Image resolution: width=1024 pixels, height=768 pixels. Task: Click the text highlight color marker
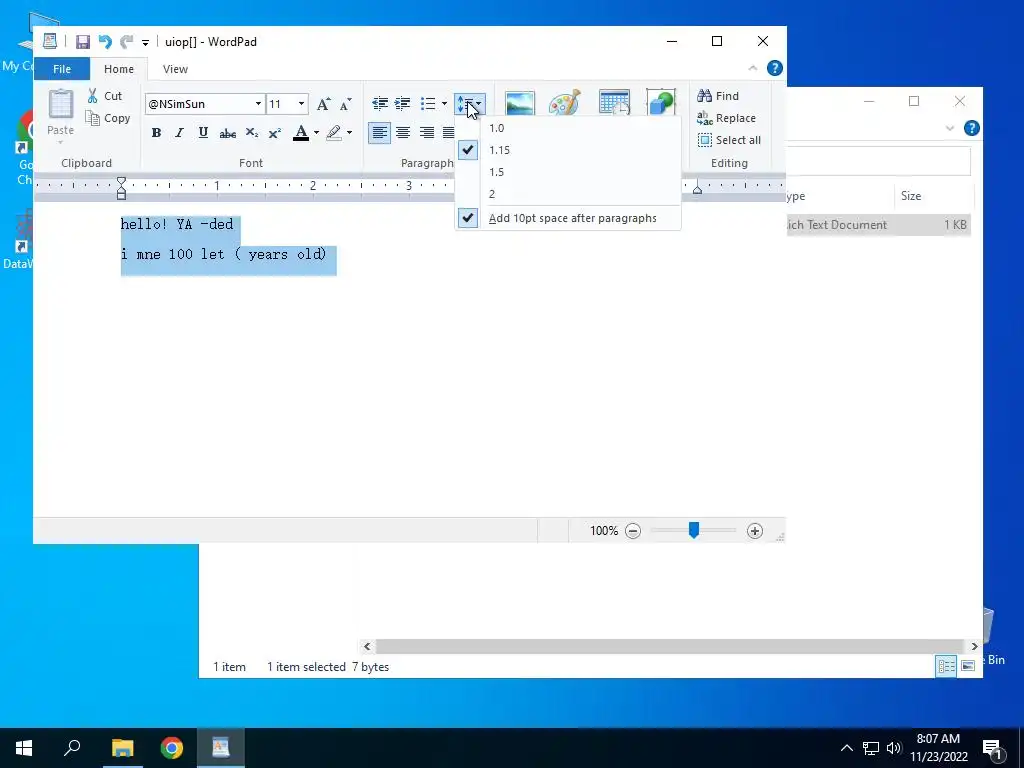click(x=334, y=133)
